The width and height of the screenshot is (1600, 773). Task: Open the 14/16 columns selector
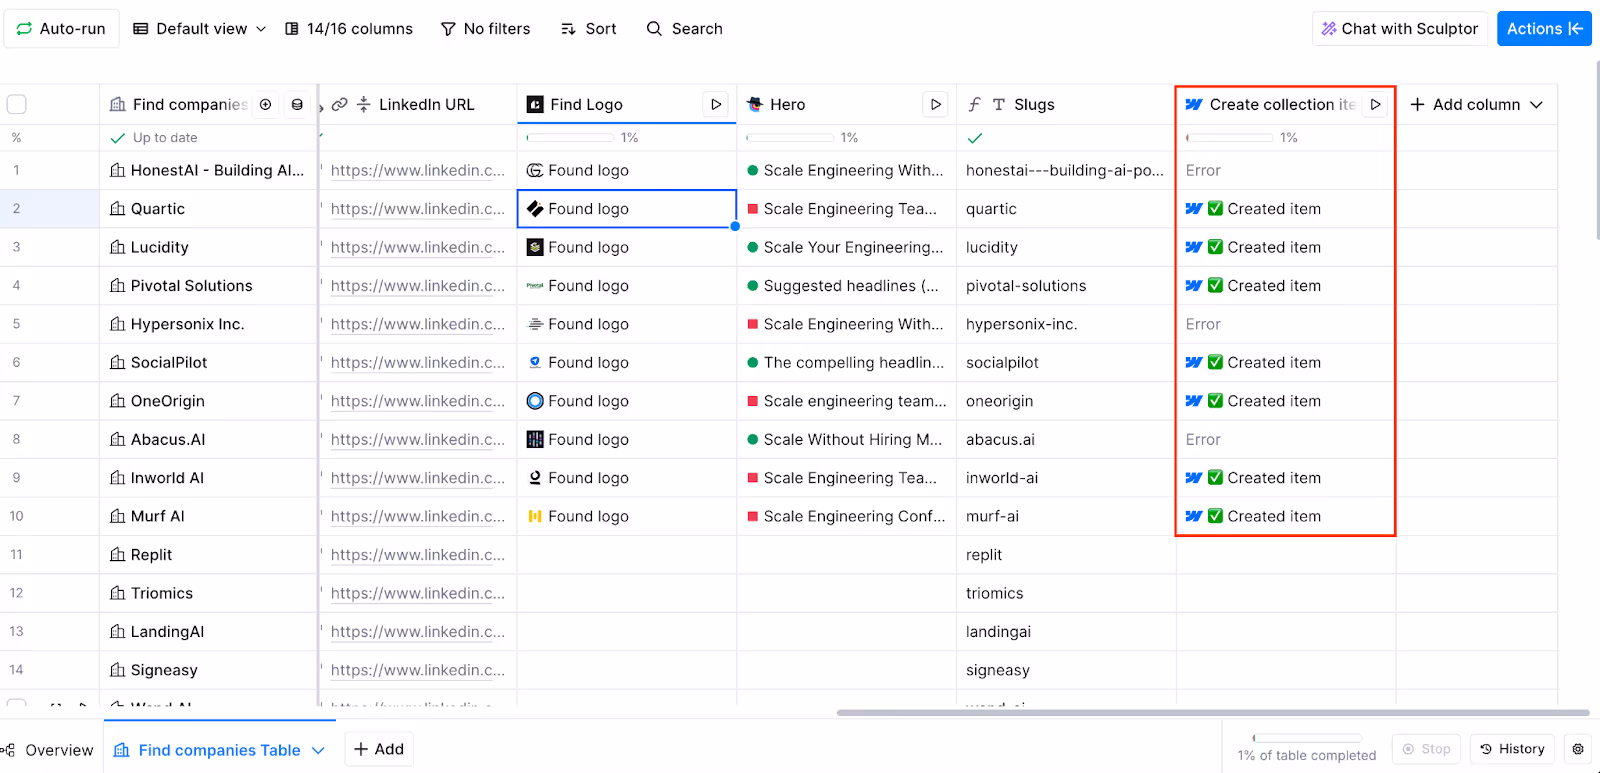pos(349,29)
